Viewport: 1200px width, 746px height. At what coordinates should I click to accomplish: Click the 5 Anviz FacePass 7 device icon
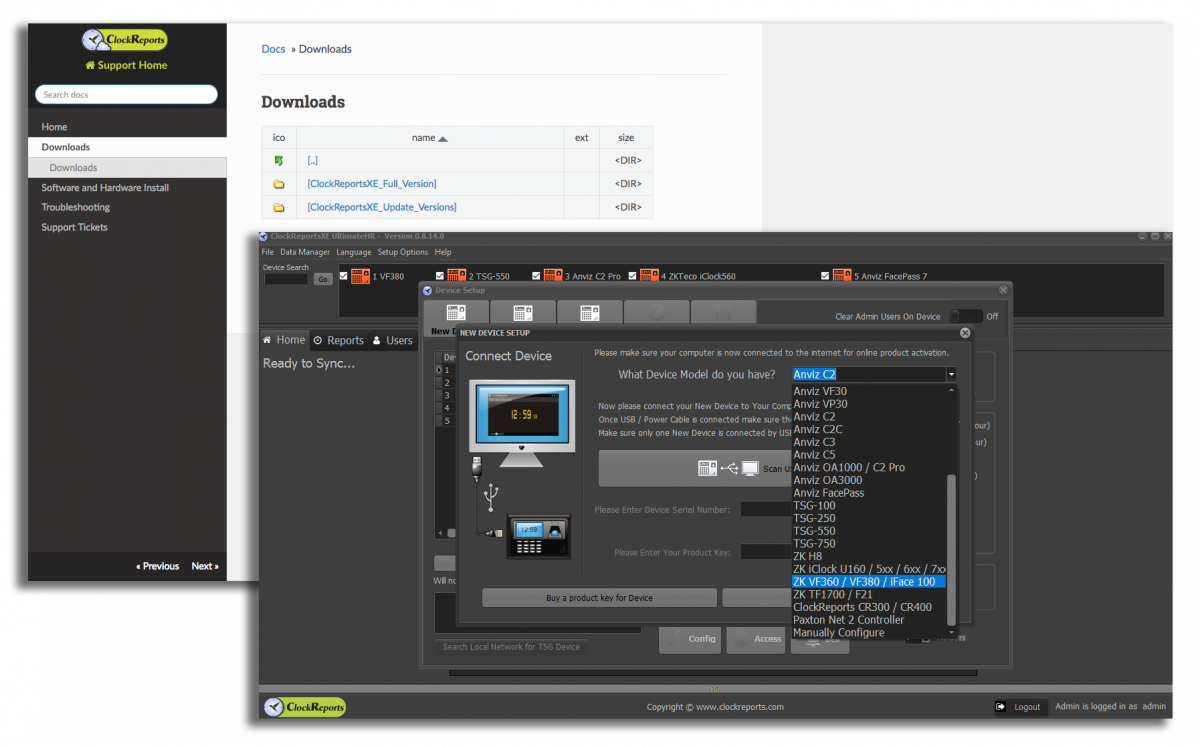[842, 276]
